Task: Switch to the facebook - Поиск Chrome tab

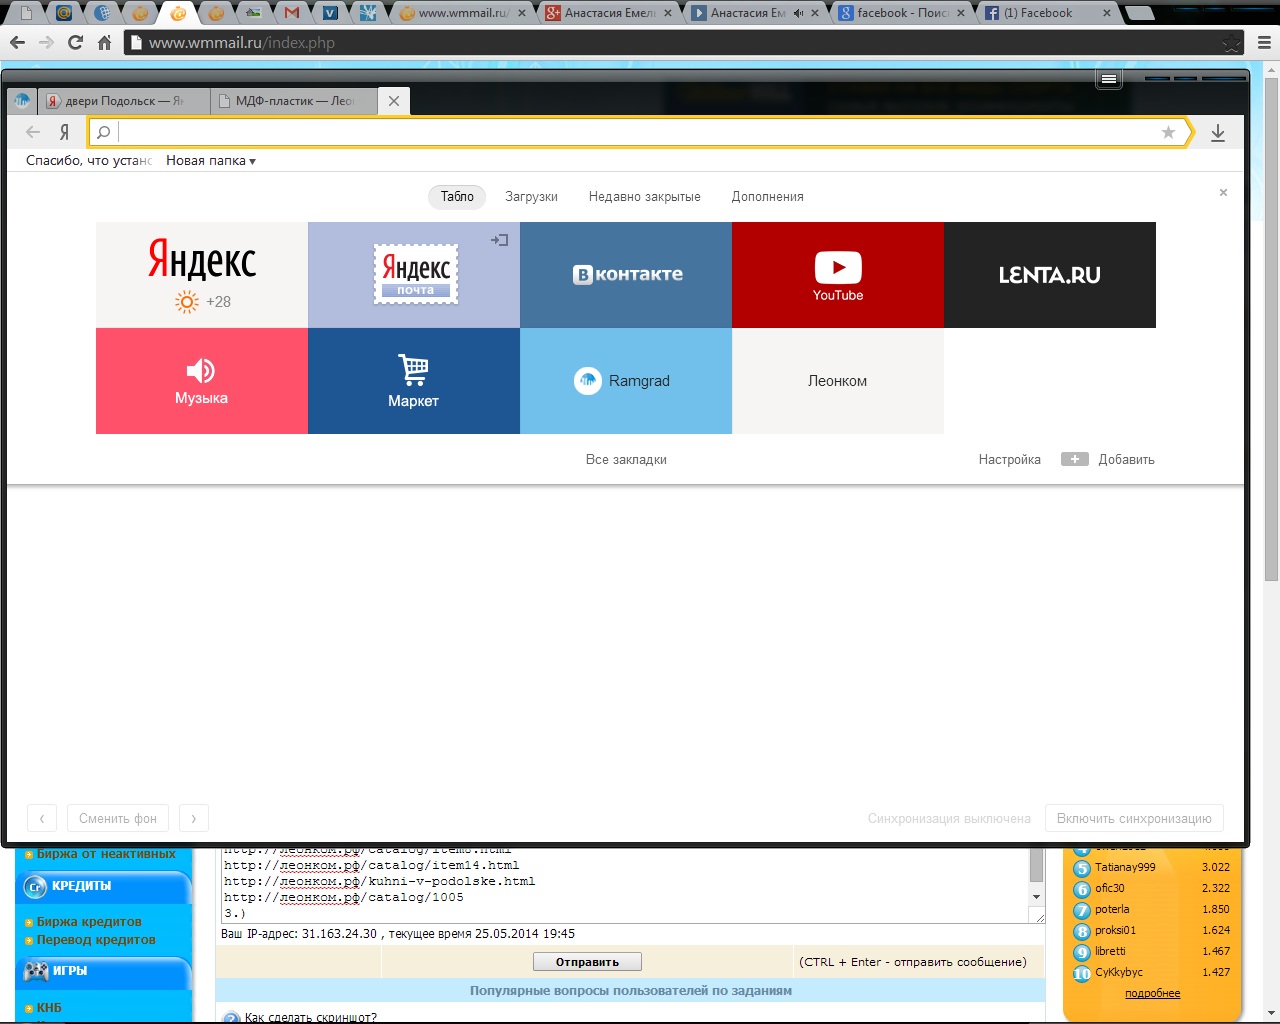Action: tap(902, 13)
